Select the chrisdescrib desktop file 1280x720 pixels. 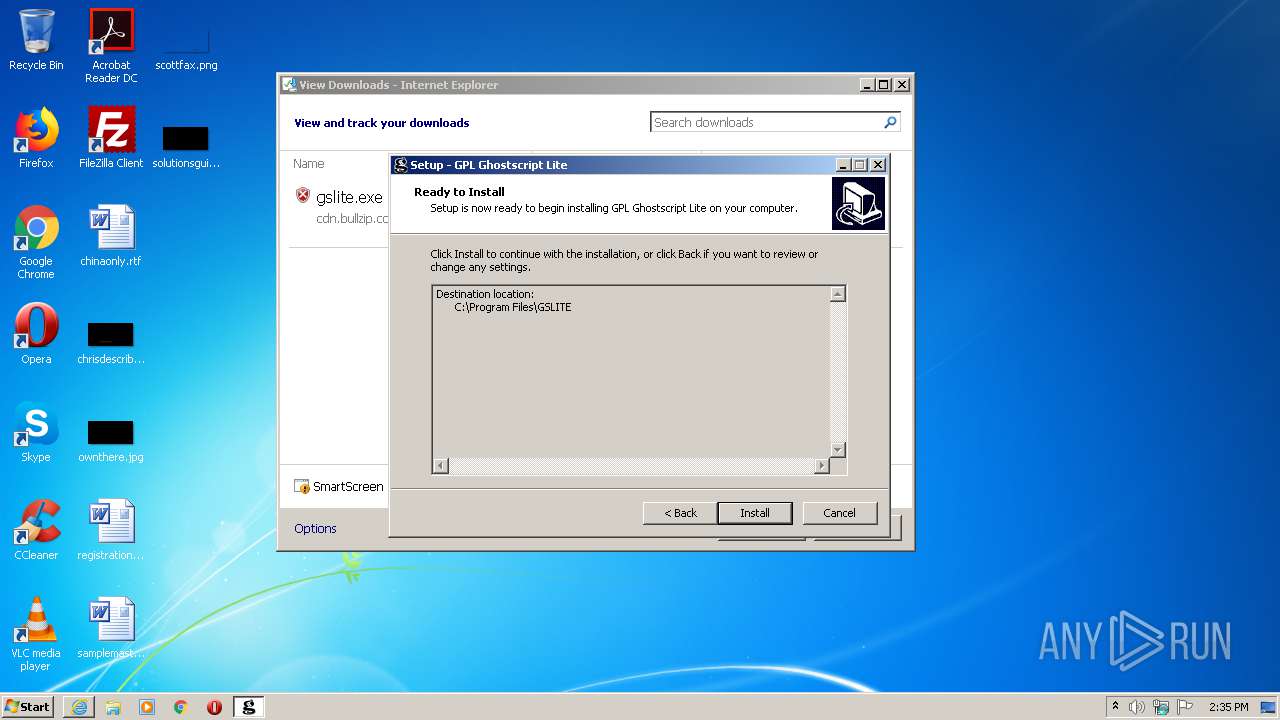pyautogui.click(x=111, y=341)
